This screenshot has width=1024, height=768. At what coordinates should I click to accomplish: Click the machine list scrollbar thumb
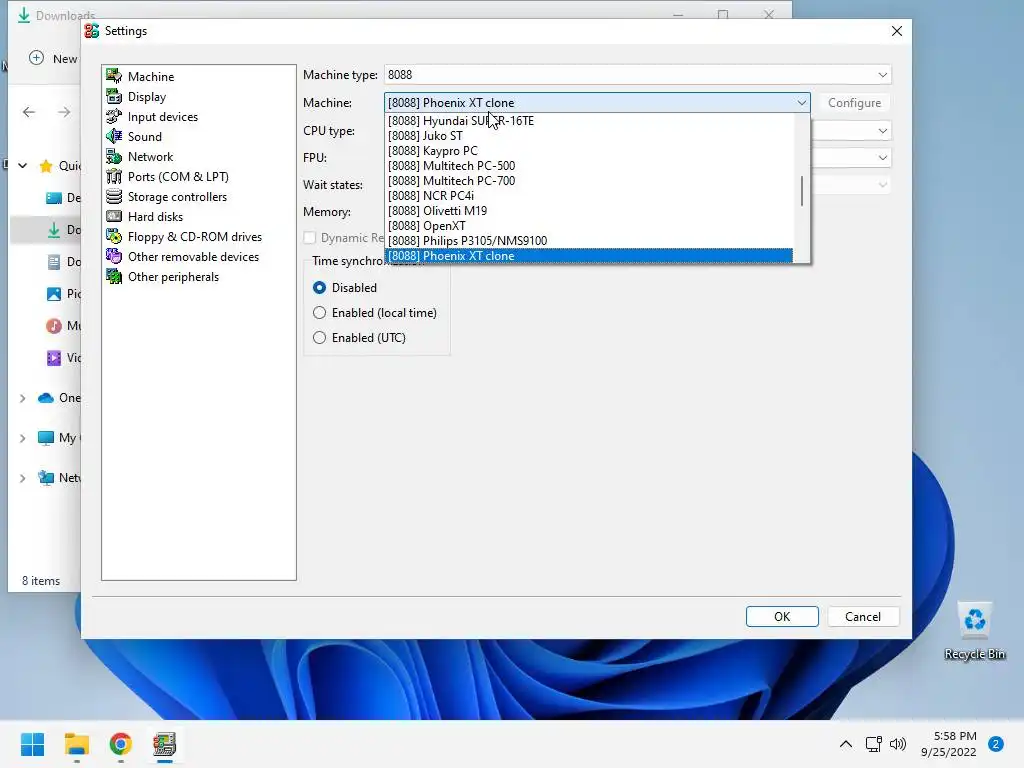coord(802,191)
